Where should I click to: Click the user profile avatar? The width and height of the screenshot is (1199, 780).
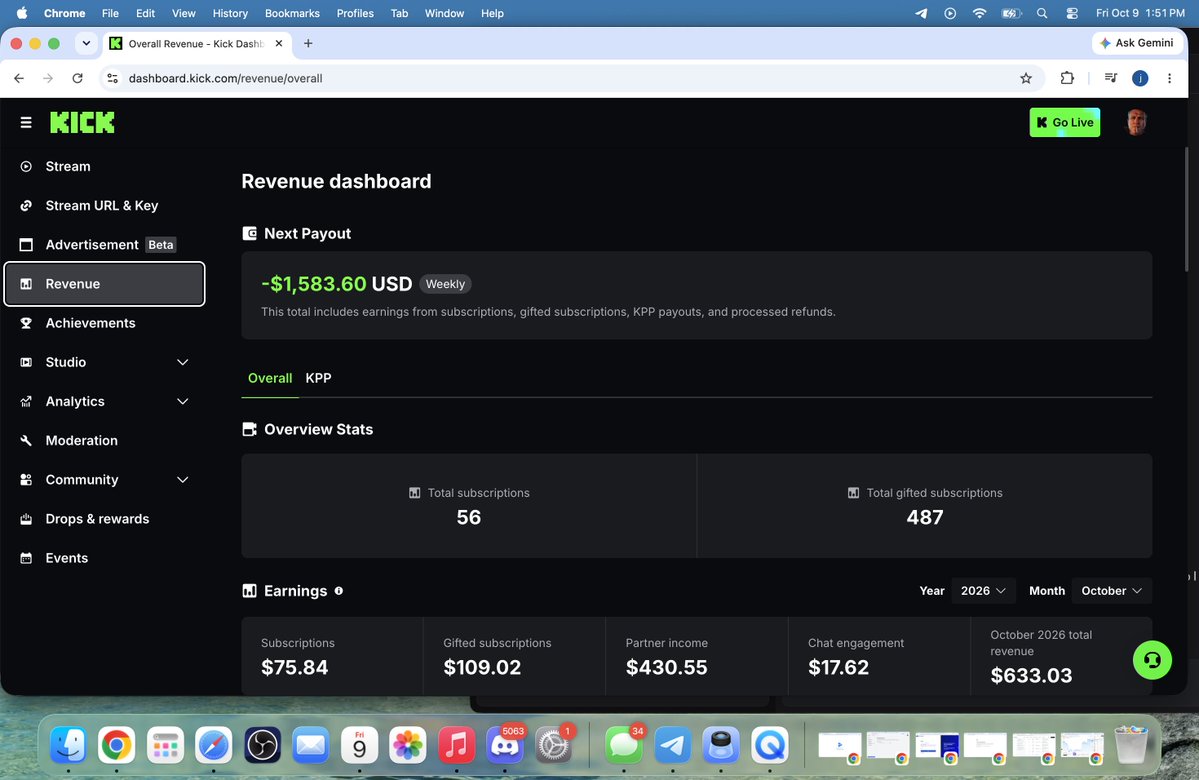[x=1136, y=122]
